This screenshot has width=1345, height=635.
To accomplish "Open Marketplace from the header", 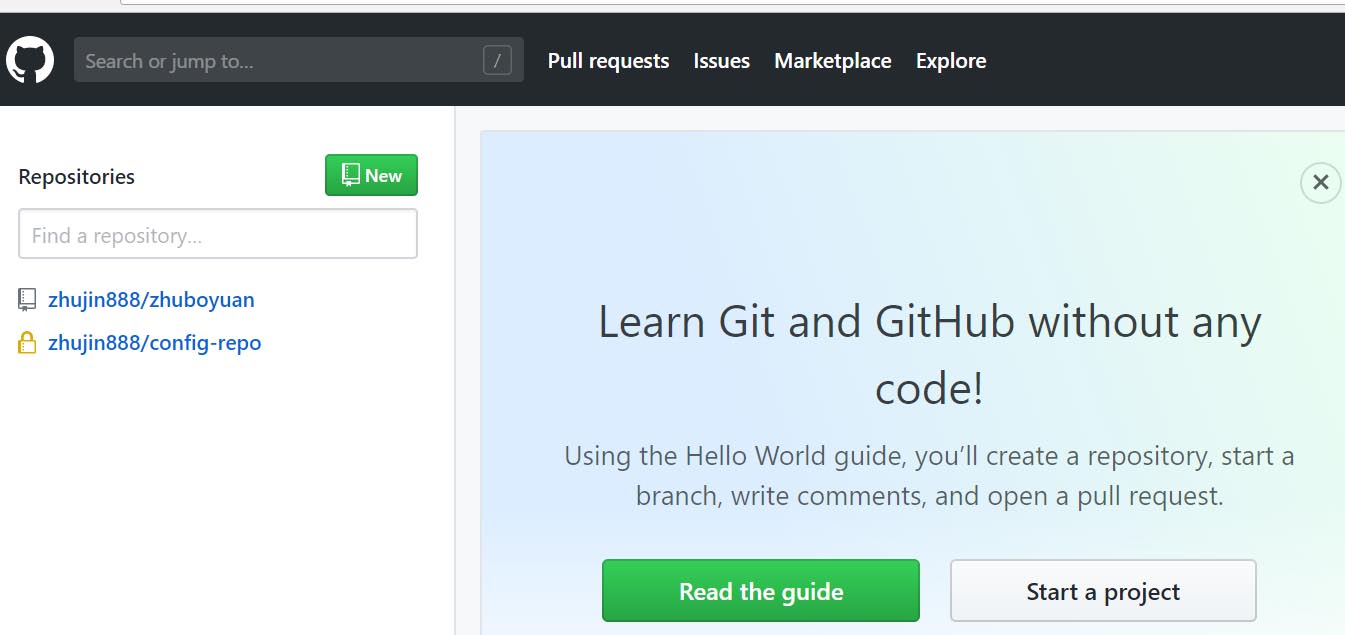I will pyautogui.click(x=833, y=61).
